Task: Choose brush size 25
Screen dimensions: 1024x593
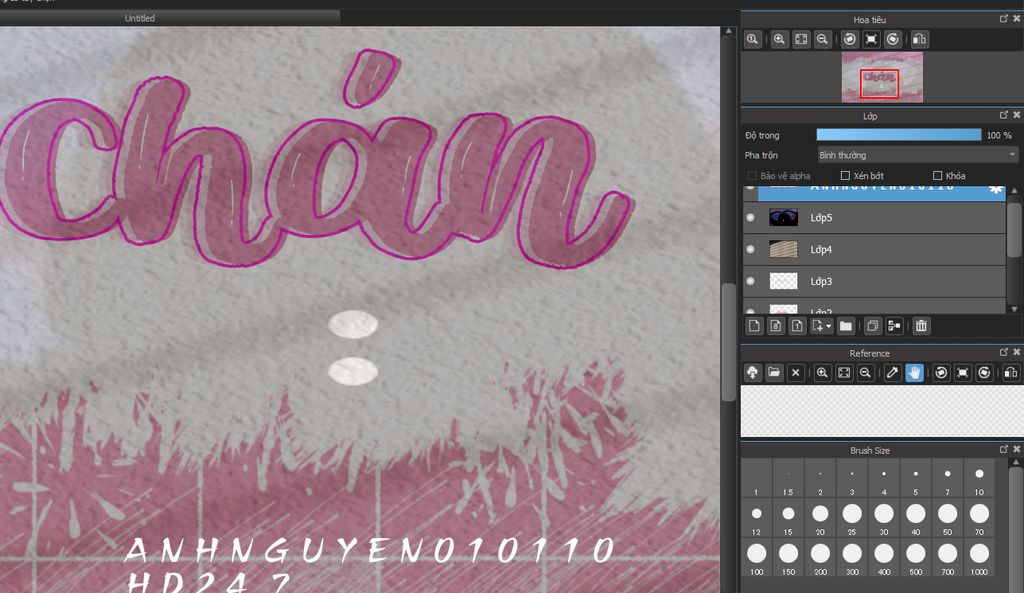Action: (x=852, y=519)
